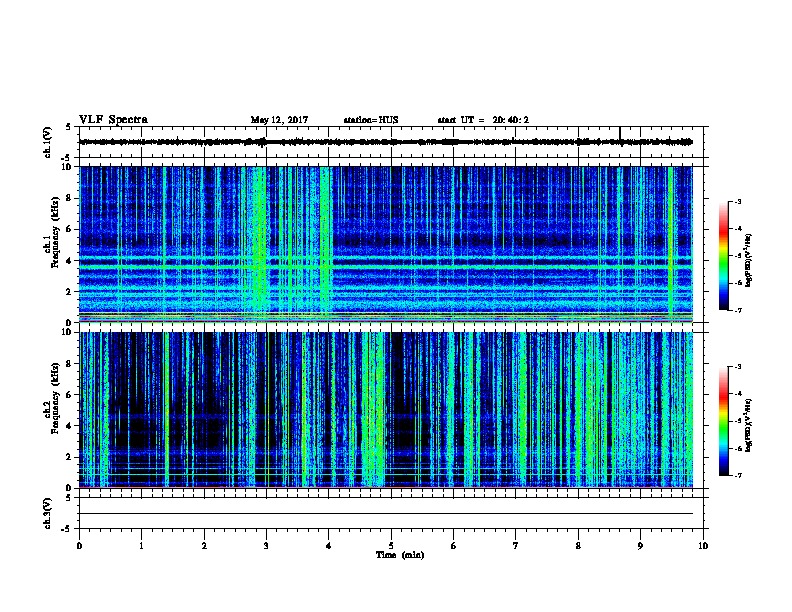Click the "9" tick on the time axis
Viewport: 792px width, 612px height.
(x=640, y=546)
